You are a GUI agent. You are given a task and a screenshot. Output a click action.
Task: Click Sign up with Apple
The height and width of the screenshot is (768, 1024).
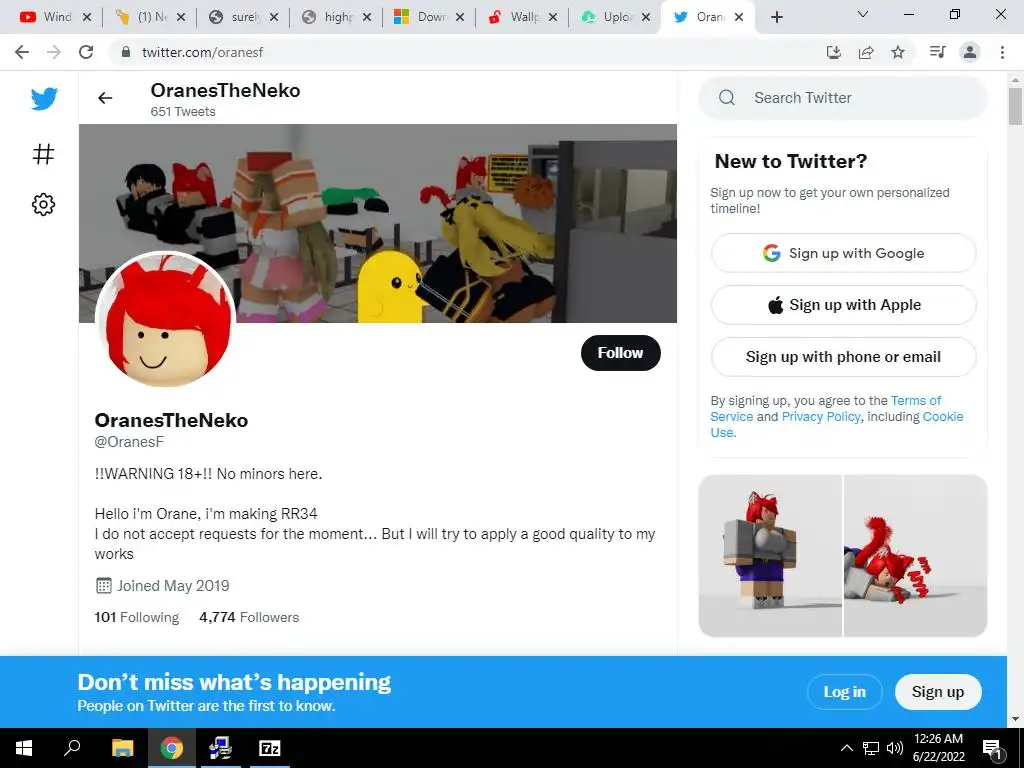click(x=843, y=305)
